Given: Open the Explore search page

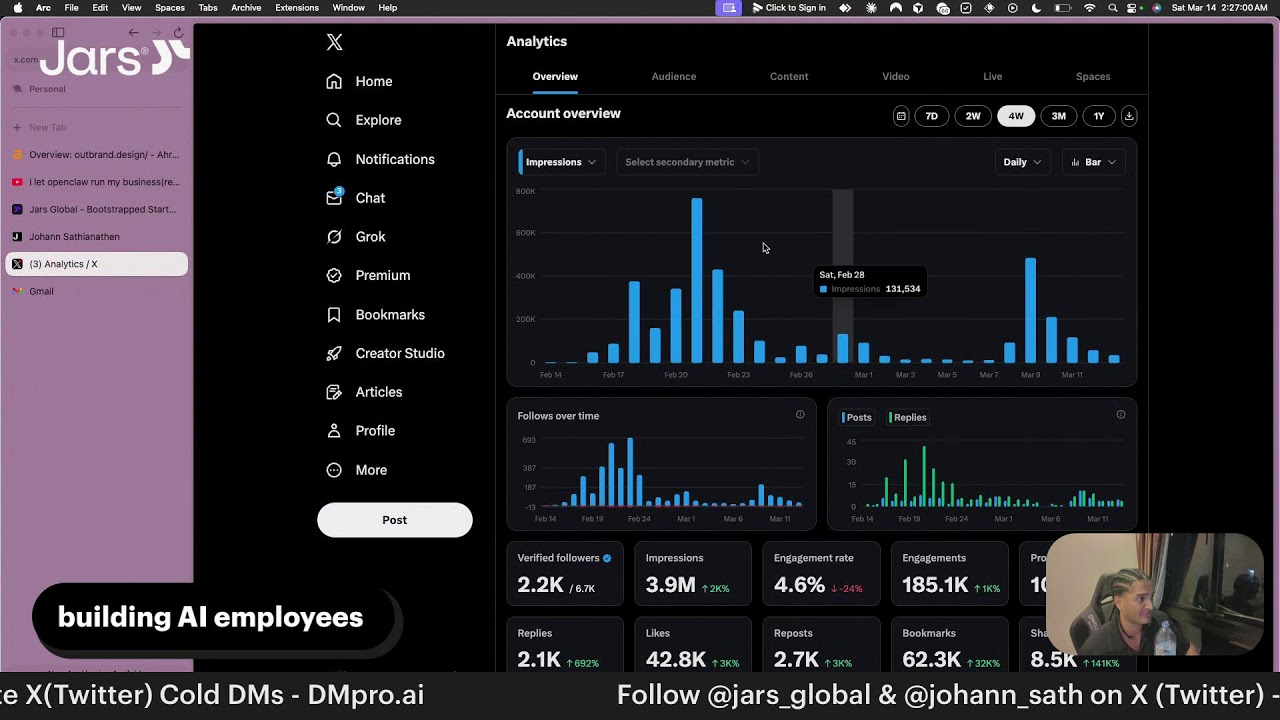Looking at the screenshot, I should (x=364, y=120).
